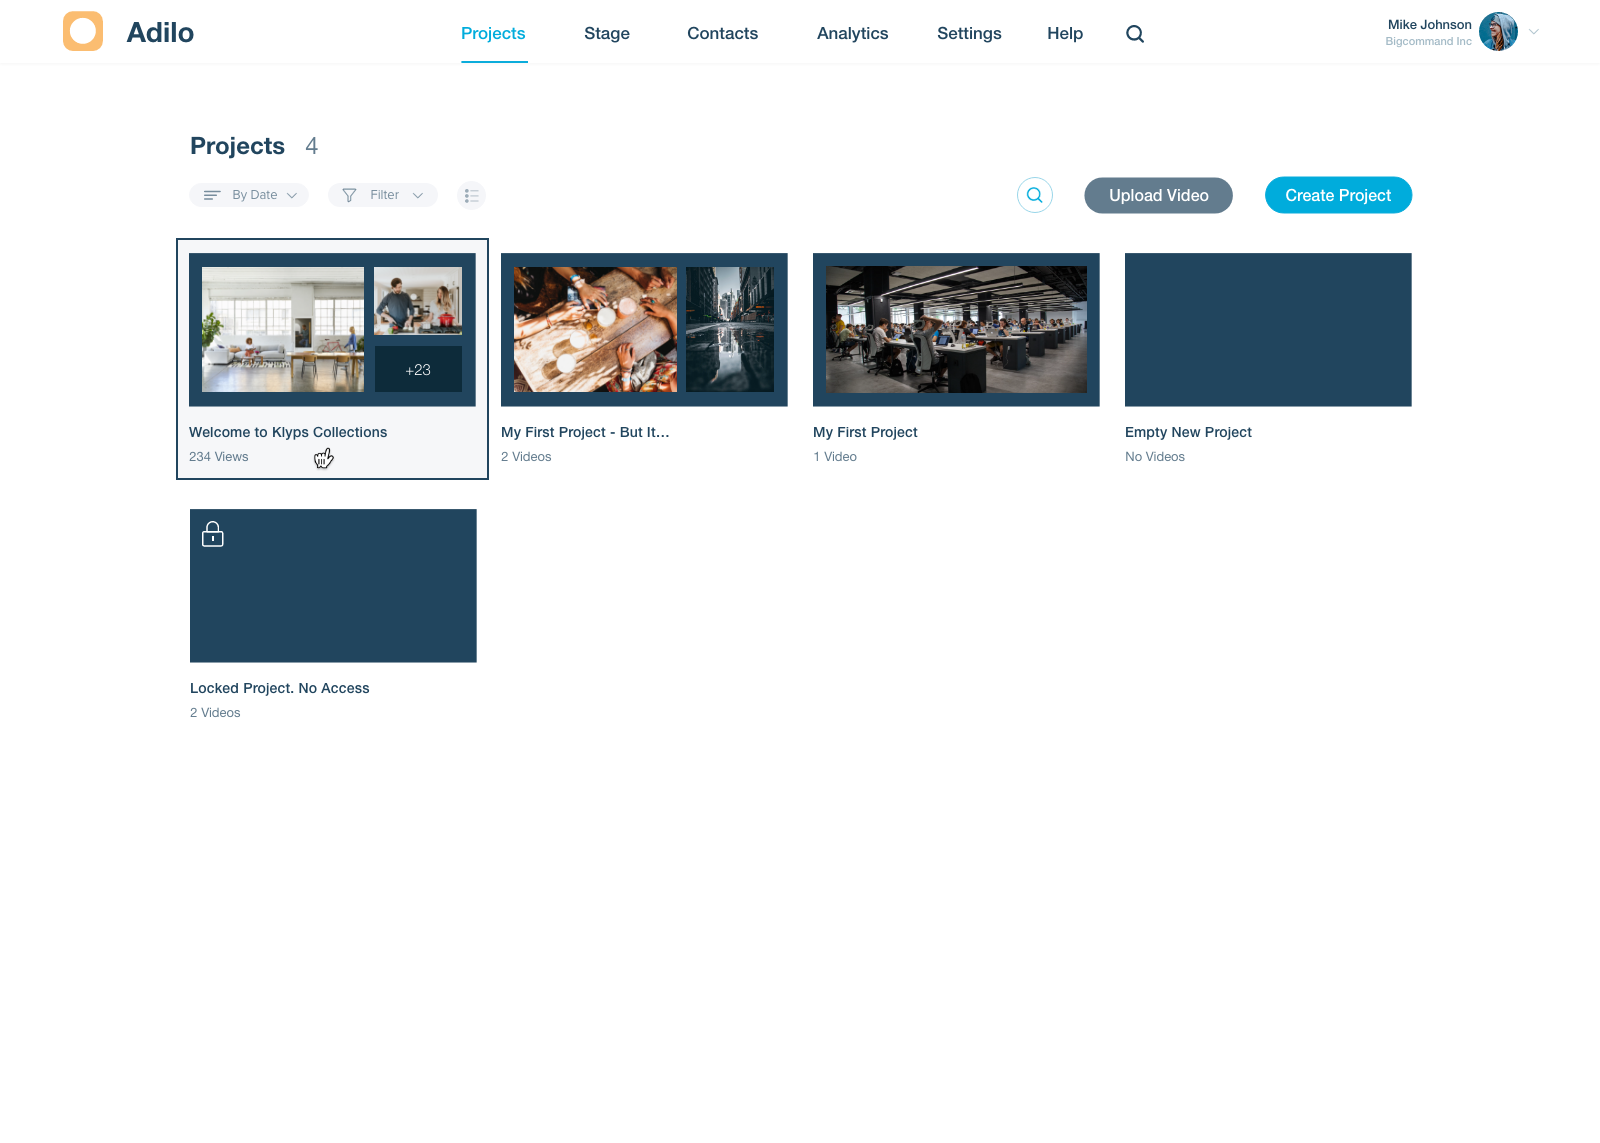Image resolution: width=1600 pixels, height=1143 pixels.
Task: Click the lock icon on the Locked Project thumbnail
Action: click(213, 534)
